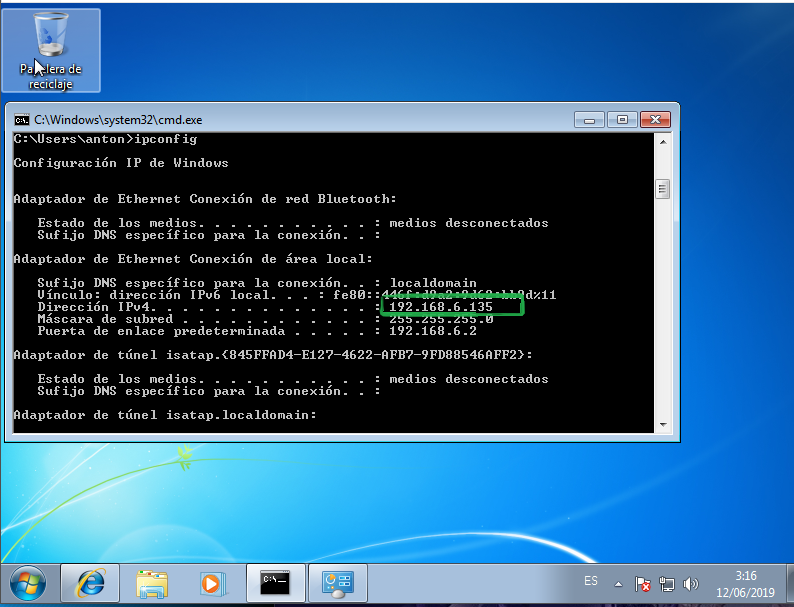Image resolution: width=794 pixels, height=607 pixels.
Task: Open the Action Center flag icon
Action: 643,584
